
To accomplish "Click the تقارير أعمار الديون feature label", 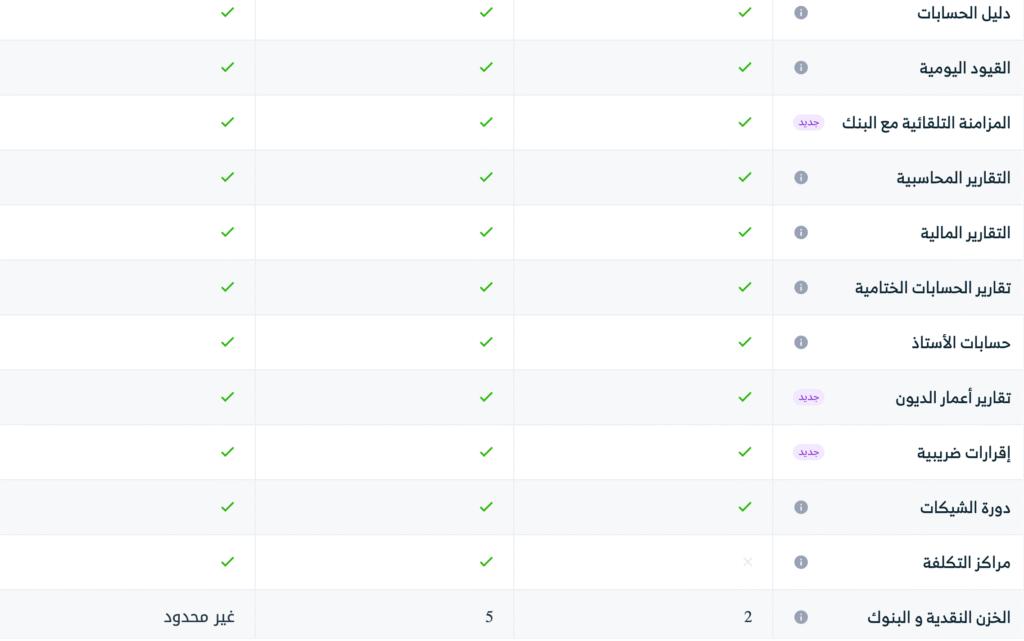I will pyautogui.click(x=952, y=398).
